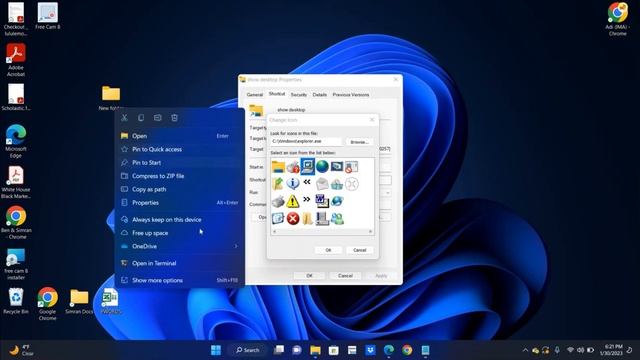Choose the folder with green arrow icon

pos(278,184)
